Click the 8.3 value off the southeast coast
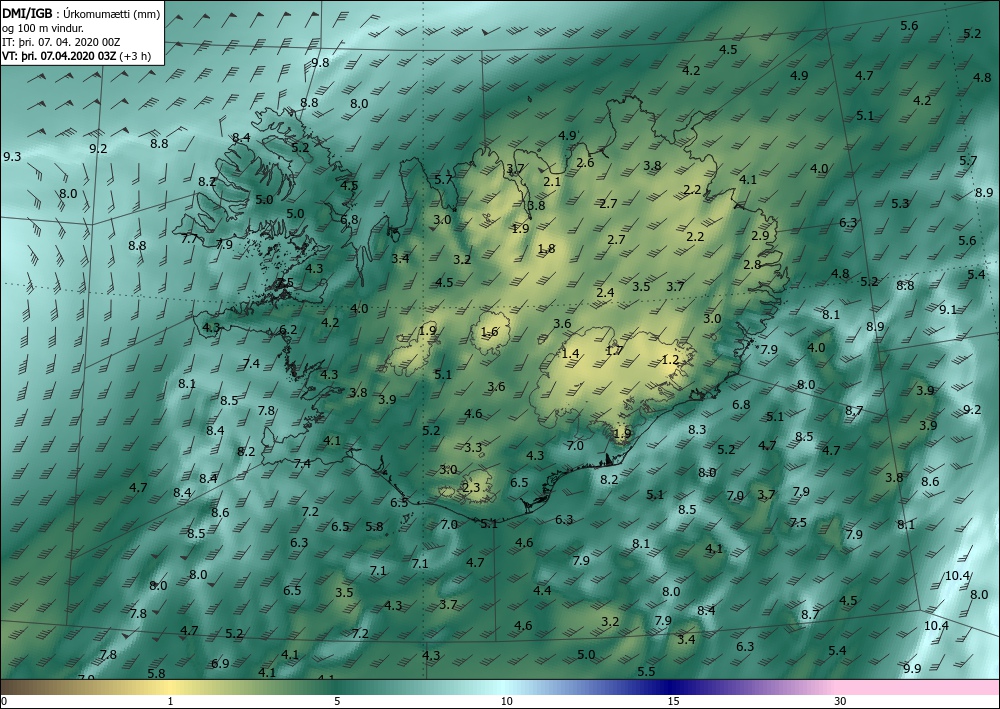Viewport: 1000px width, 709px height. click(x=697, y=429)
